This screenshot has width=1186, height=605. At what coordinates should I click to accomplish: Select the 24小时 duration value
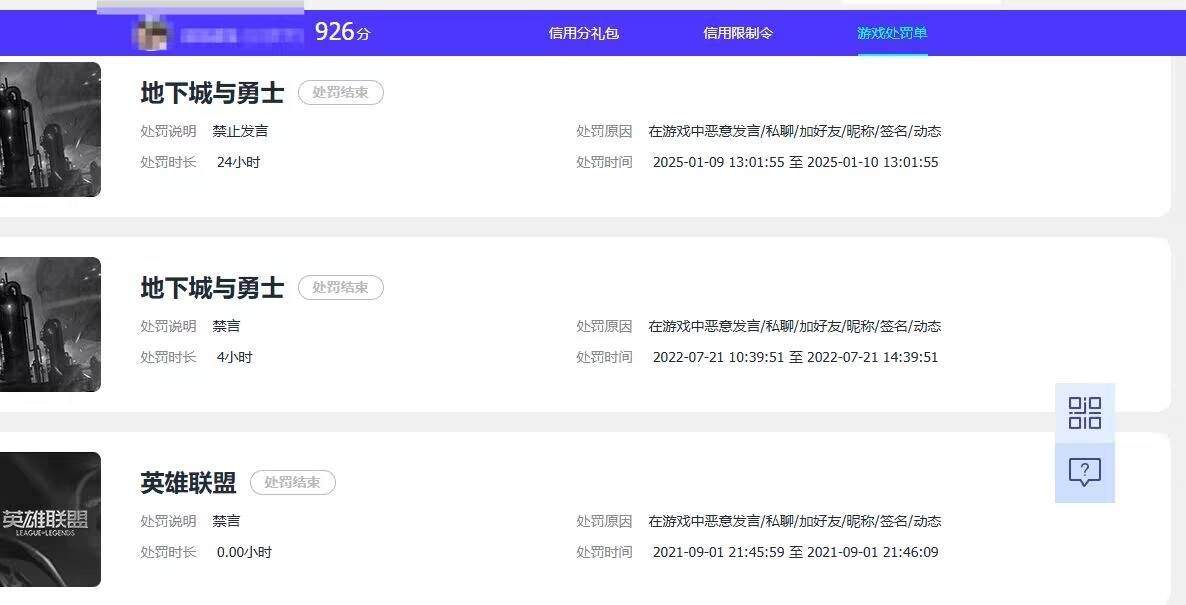pyautogui.click(x=238, y=162)
